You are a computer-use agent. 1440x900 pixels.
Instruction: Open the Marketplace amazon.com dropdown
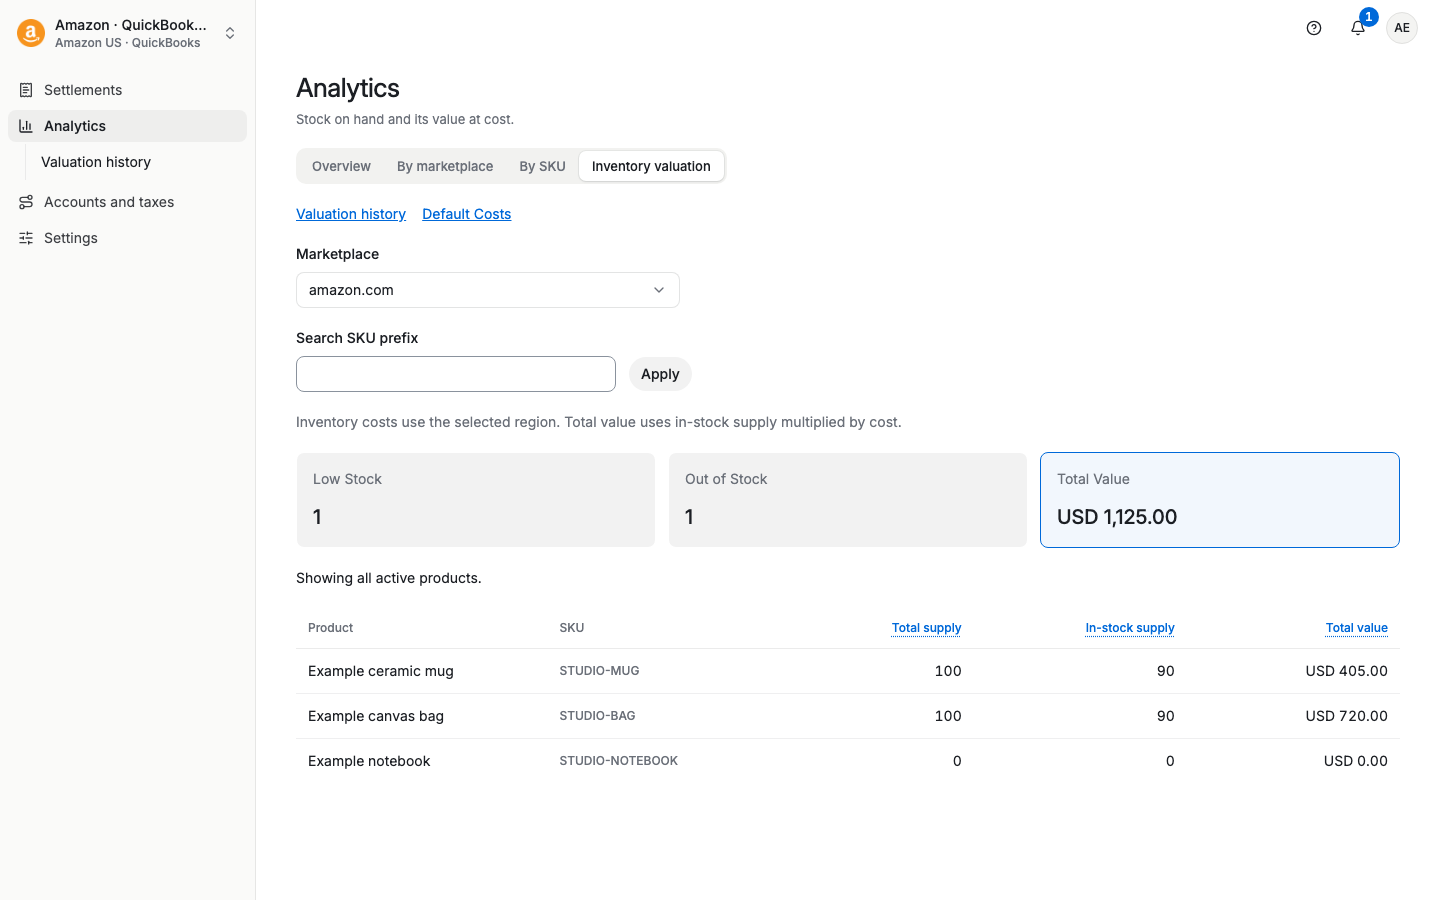tap(488, 290)
